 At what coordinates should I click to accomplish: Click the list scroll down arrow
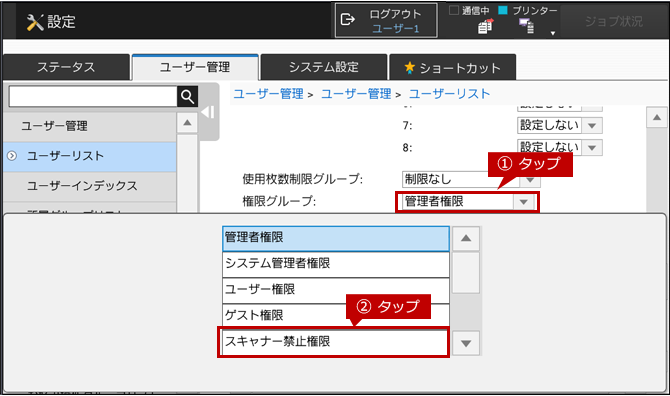coord(466,343)
